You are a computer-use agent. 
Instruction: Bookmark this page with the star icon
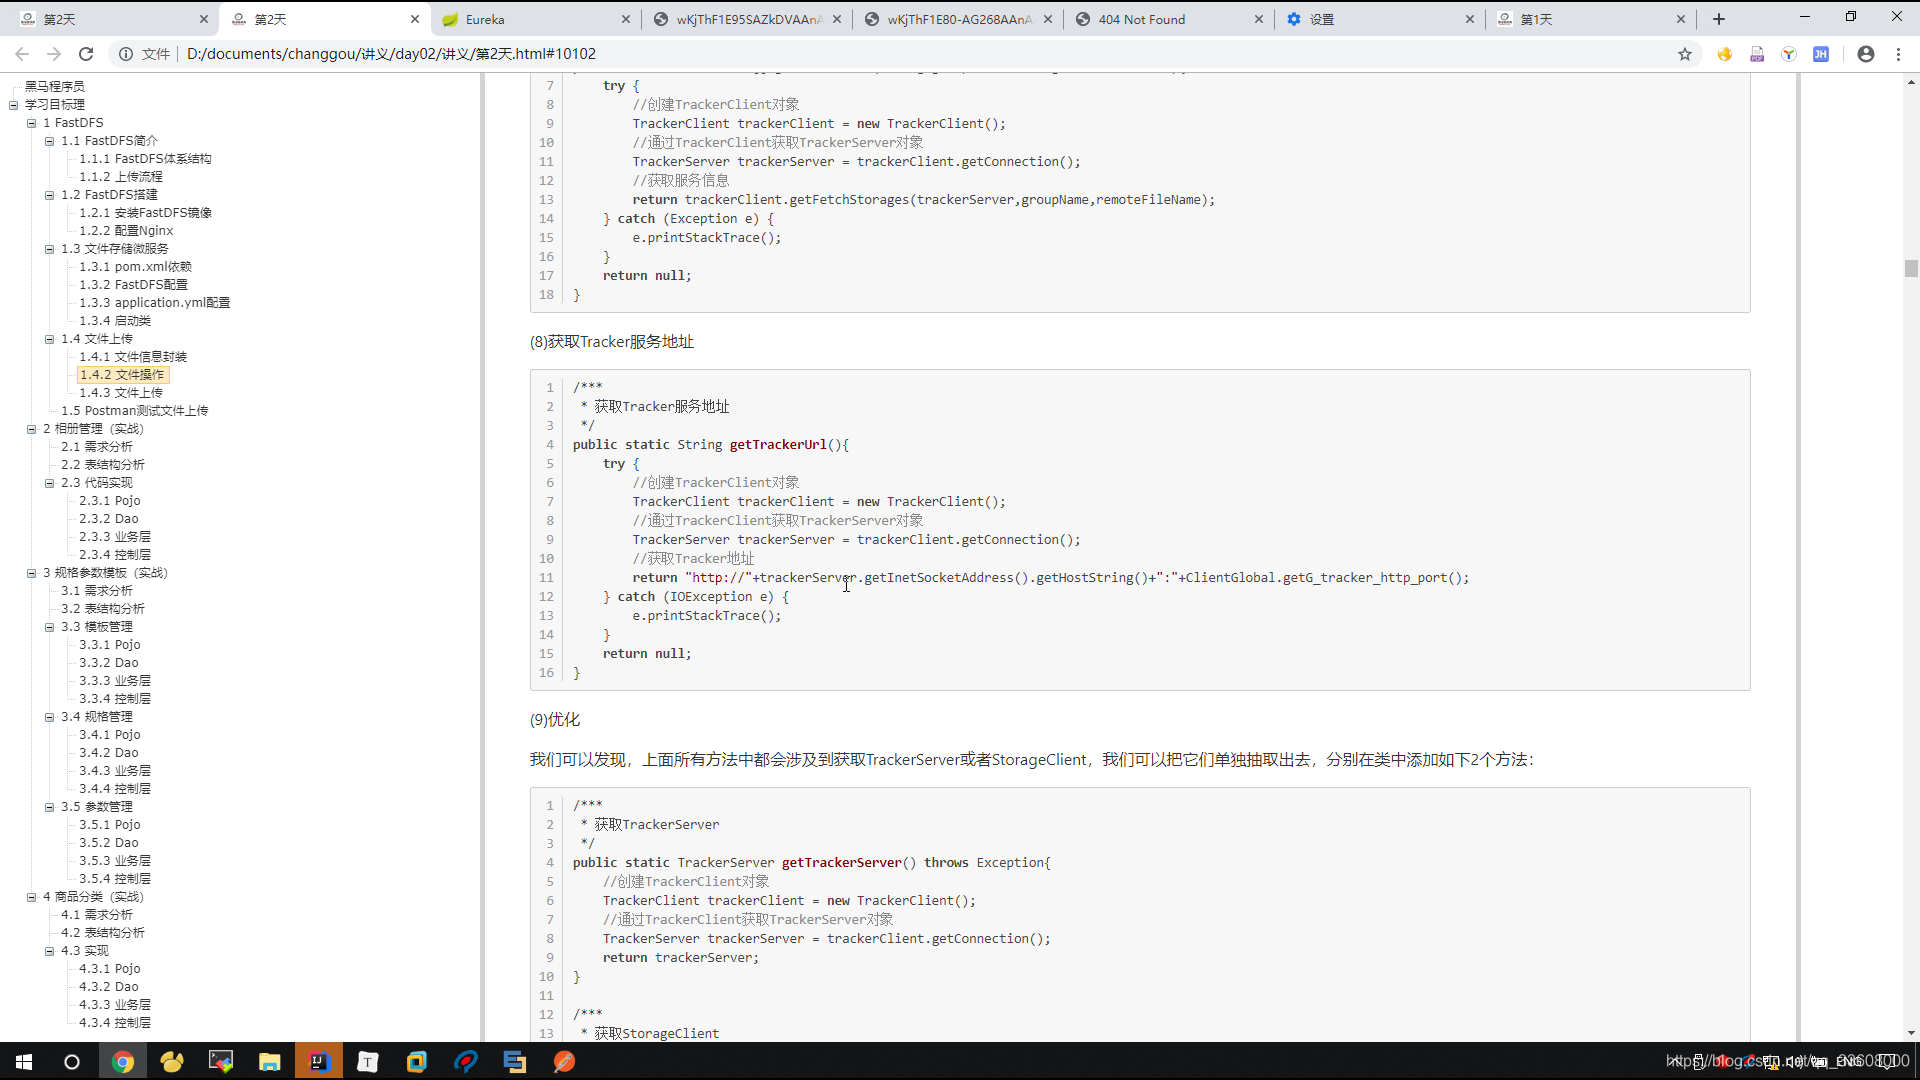click(x=1685, y=54)
